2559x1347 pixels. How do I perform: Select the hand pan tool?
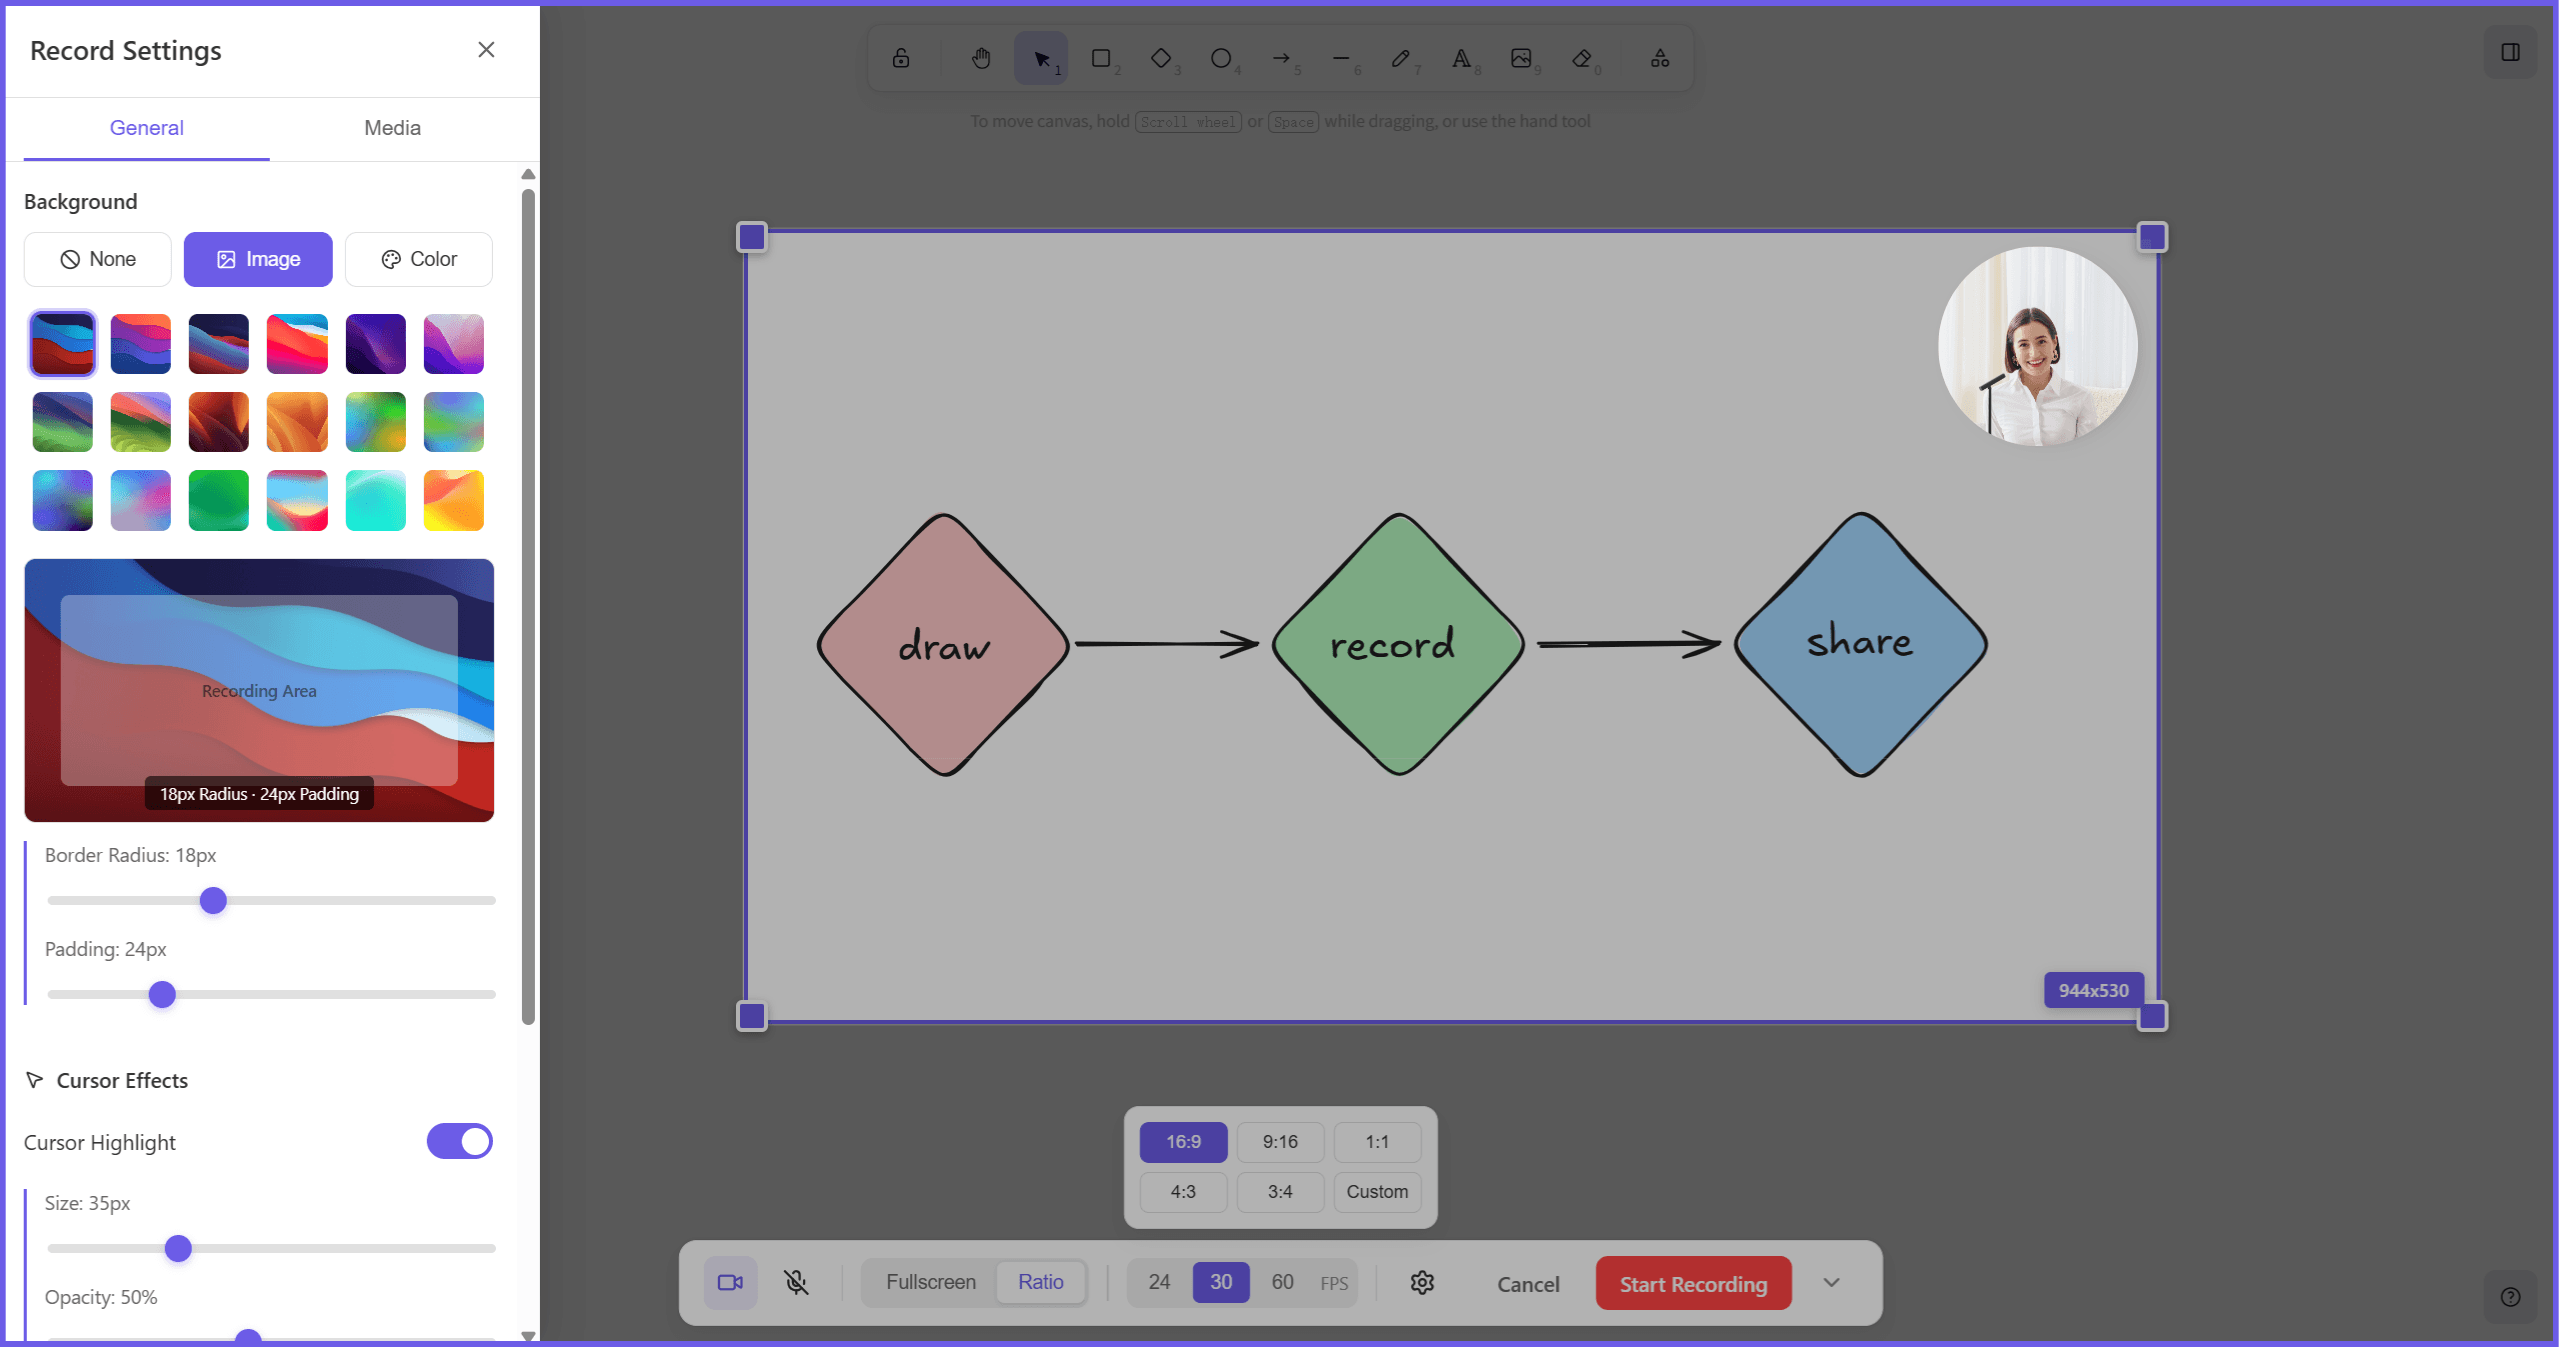981,59
